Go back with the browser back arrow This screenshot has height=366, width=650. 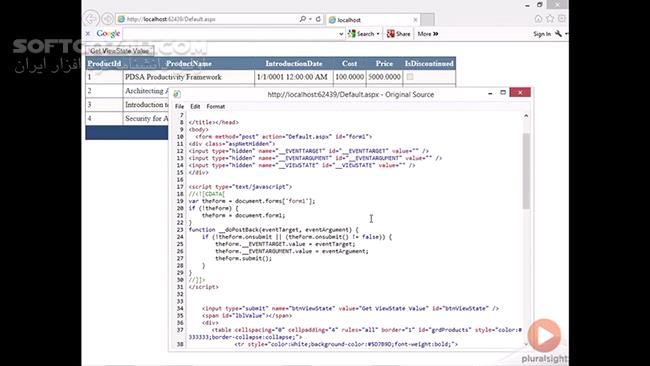point(91,19)
